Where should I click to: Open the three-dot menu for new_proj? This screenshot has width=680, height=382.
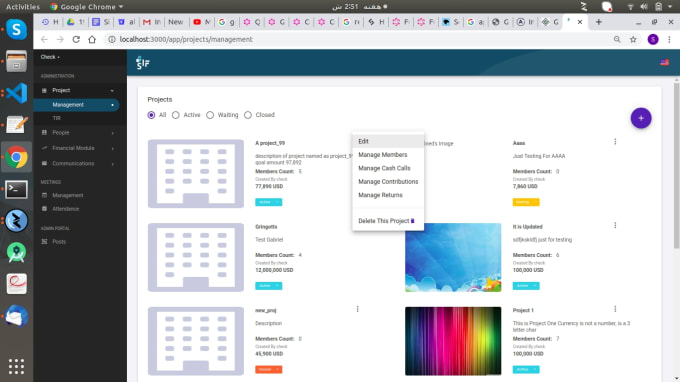[x=357, y=309]
